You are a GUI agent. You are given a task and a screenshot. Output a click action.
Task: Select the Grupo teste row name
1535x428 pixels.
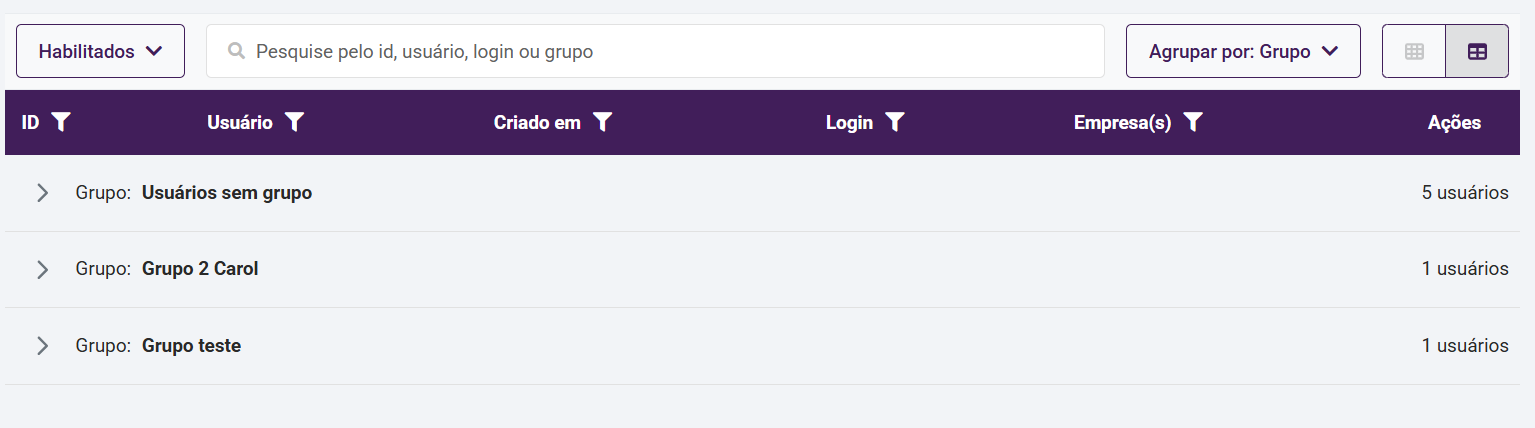[x=191, y=346]
